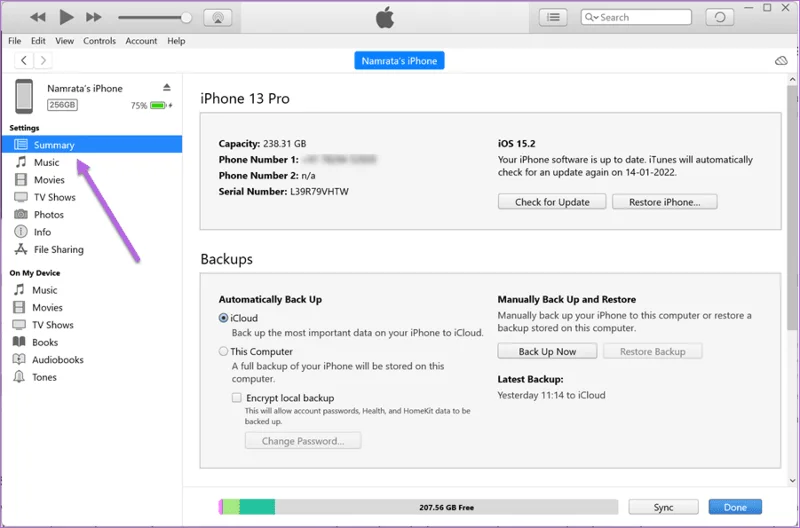Click the music note icon under Settings
Image resolution: width=800 pixels, height=528 pixels.
[21, 162]
